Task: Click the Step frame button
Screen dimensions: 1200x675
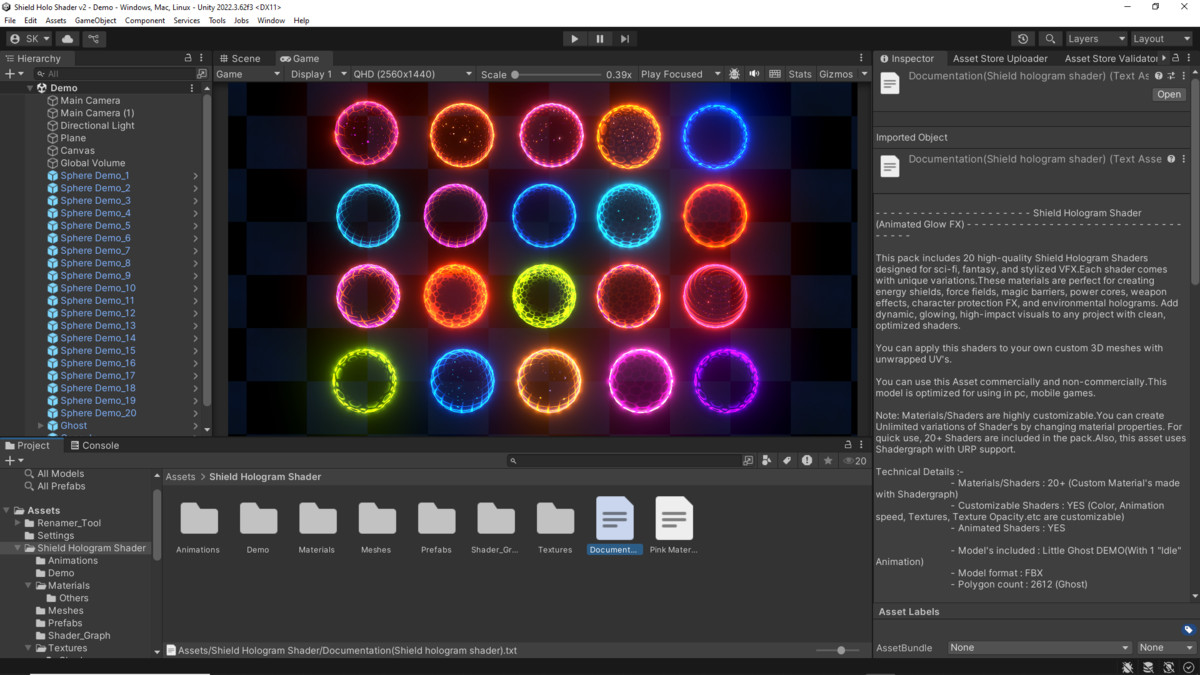Action: (624, 38)
